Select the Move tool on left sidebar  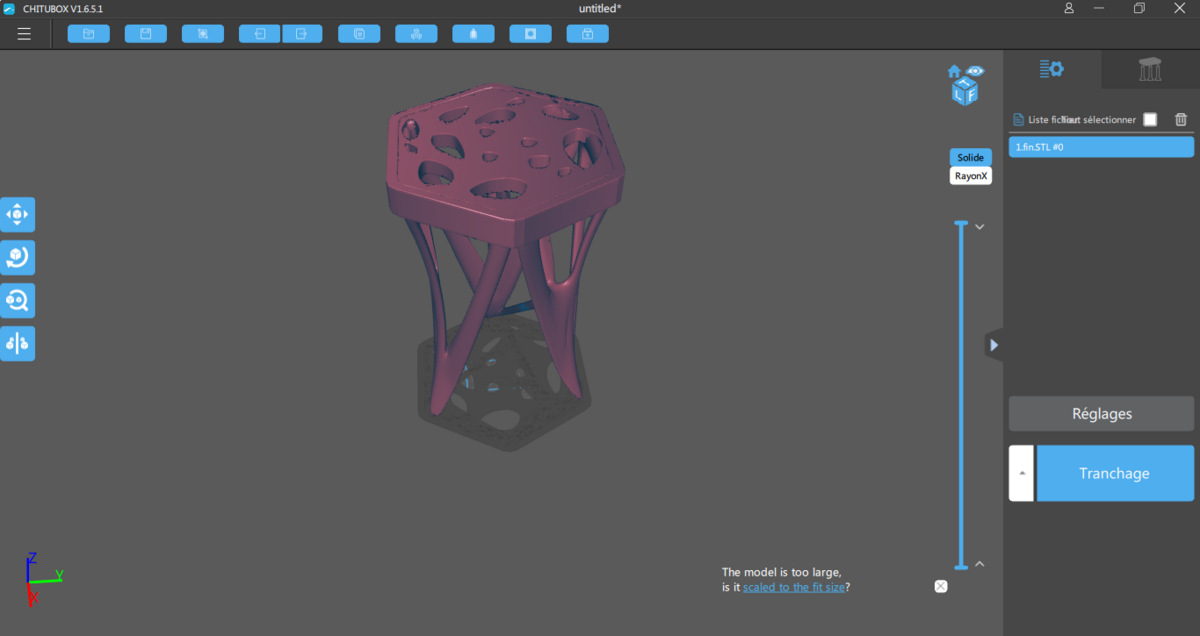pyautogui.click(x=18, y=214)
